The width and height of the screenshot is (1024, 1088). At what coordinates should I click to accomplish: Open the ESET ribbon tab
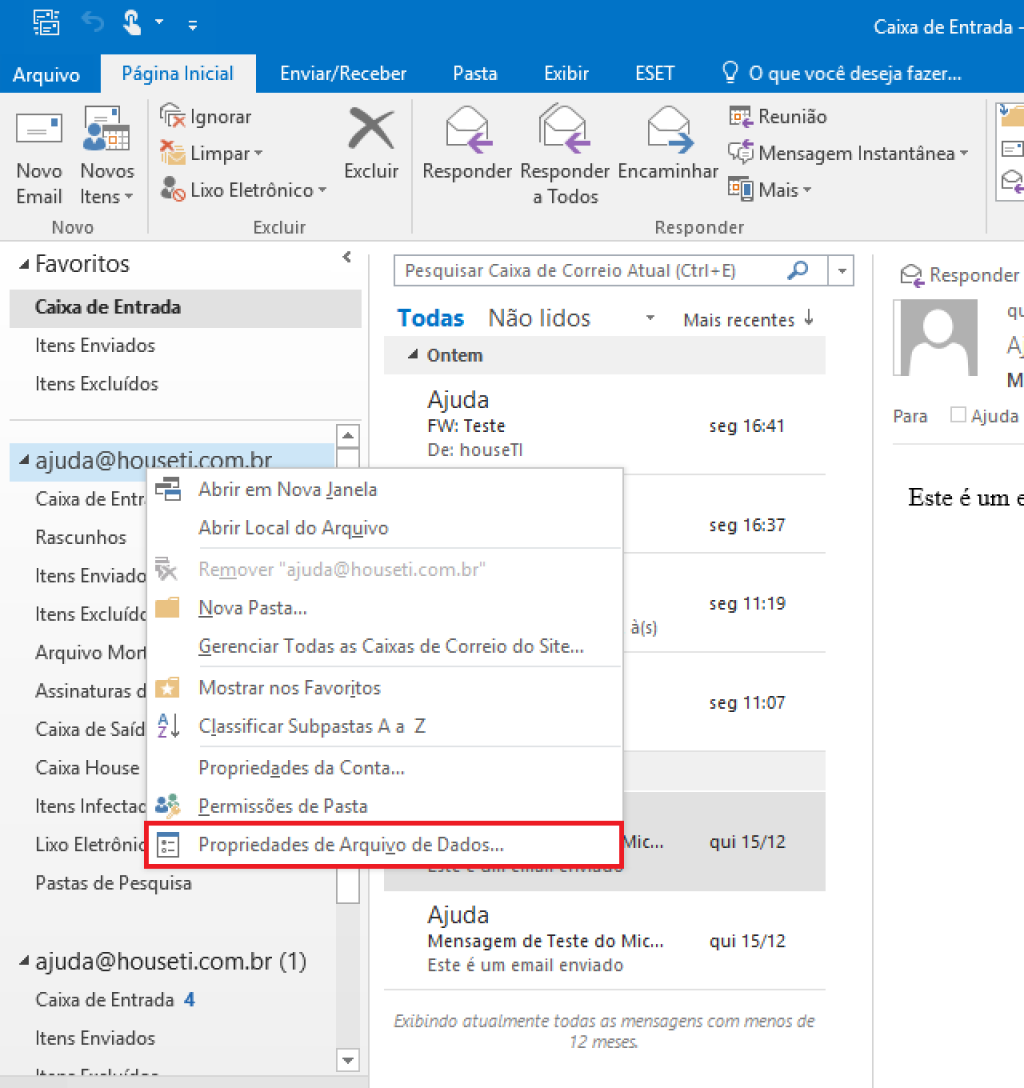tap(655, 74)
